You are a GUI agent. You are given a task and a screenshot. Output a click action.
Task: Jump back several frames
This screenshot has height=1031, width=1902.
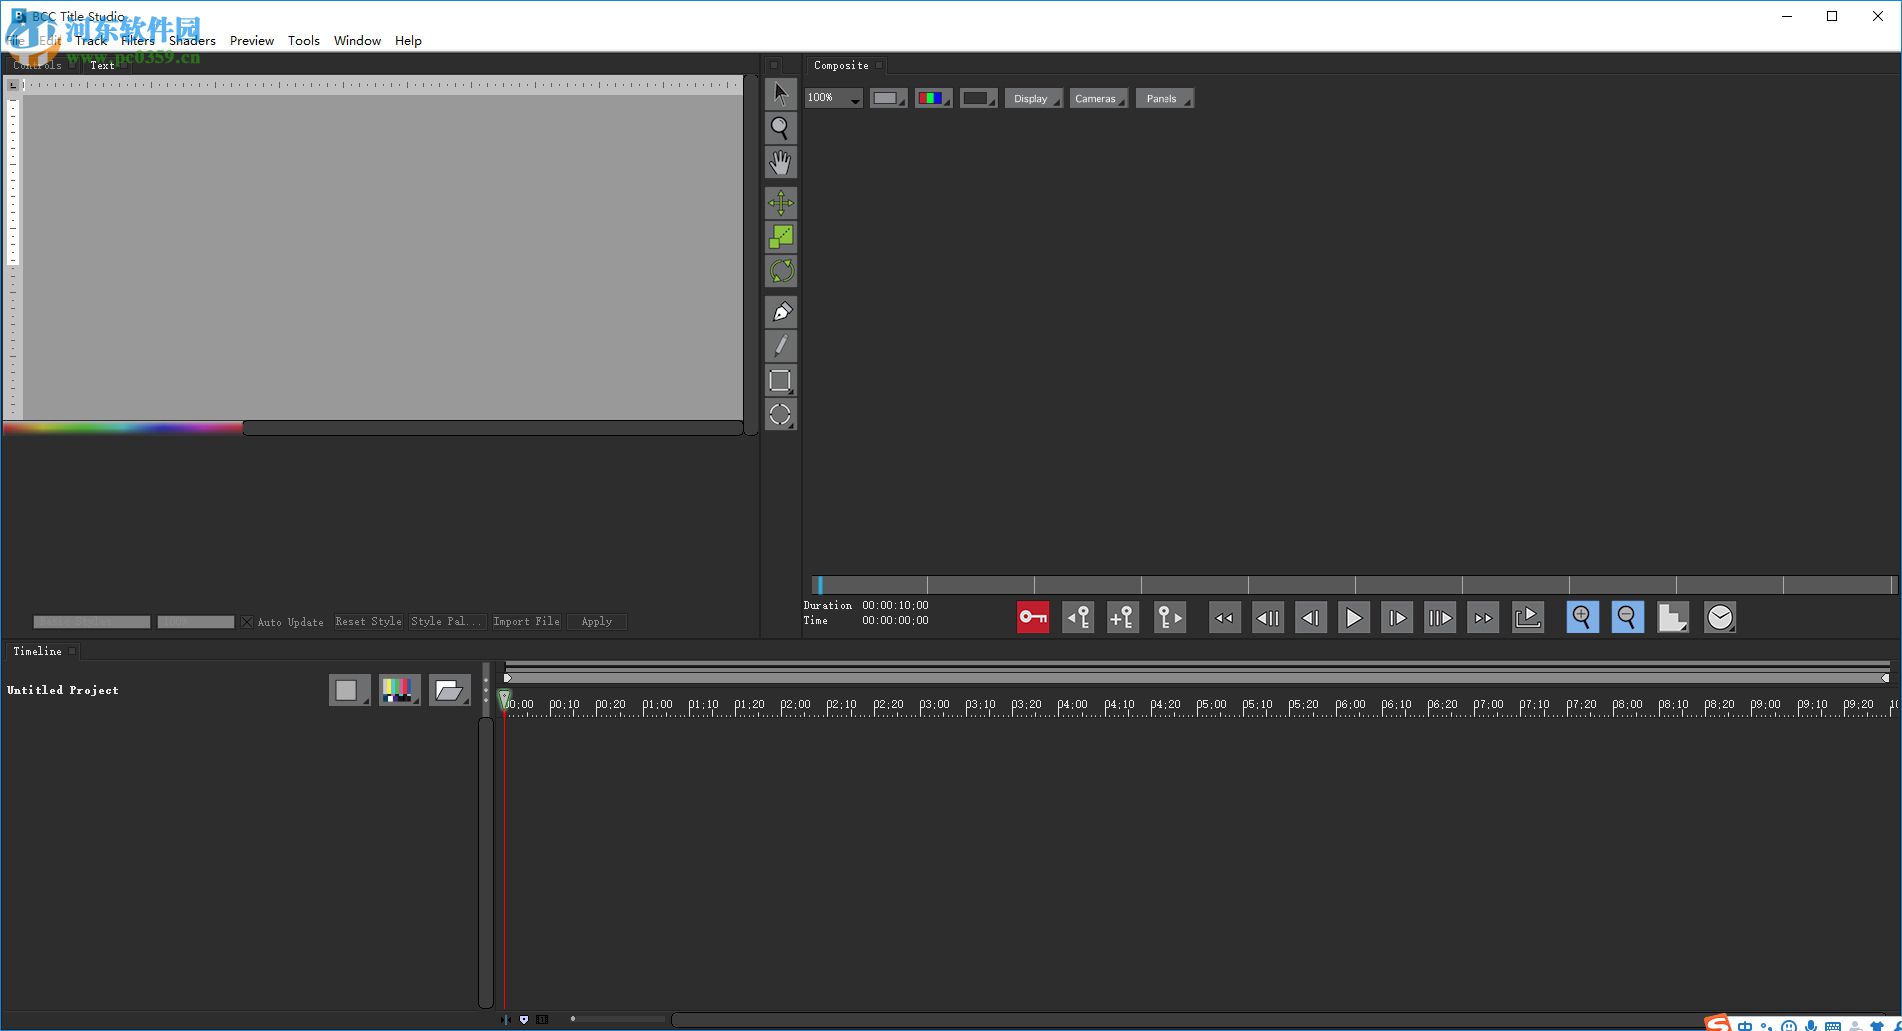click(x=1268, y=617)
